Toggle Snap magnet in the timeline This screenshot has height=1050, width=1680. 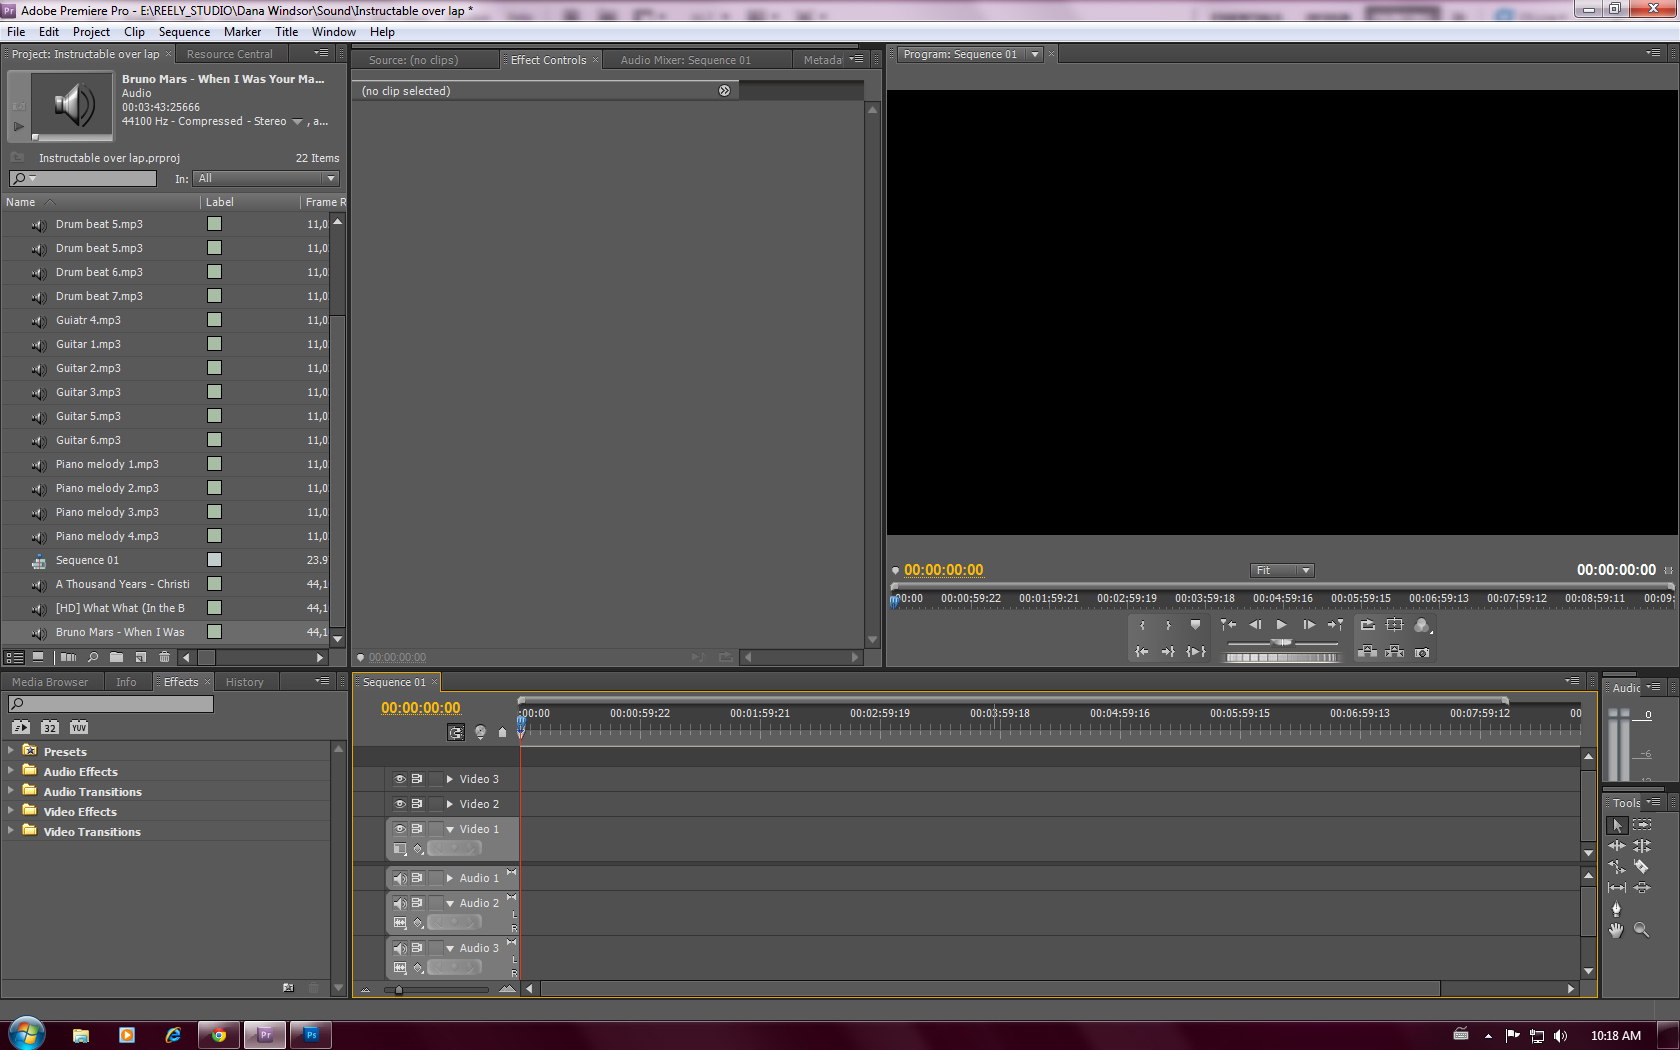click(x=456, y=733)
